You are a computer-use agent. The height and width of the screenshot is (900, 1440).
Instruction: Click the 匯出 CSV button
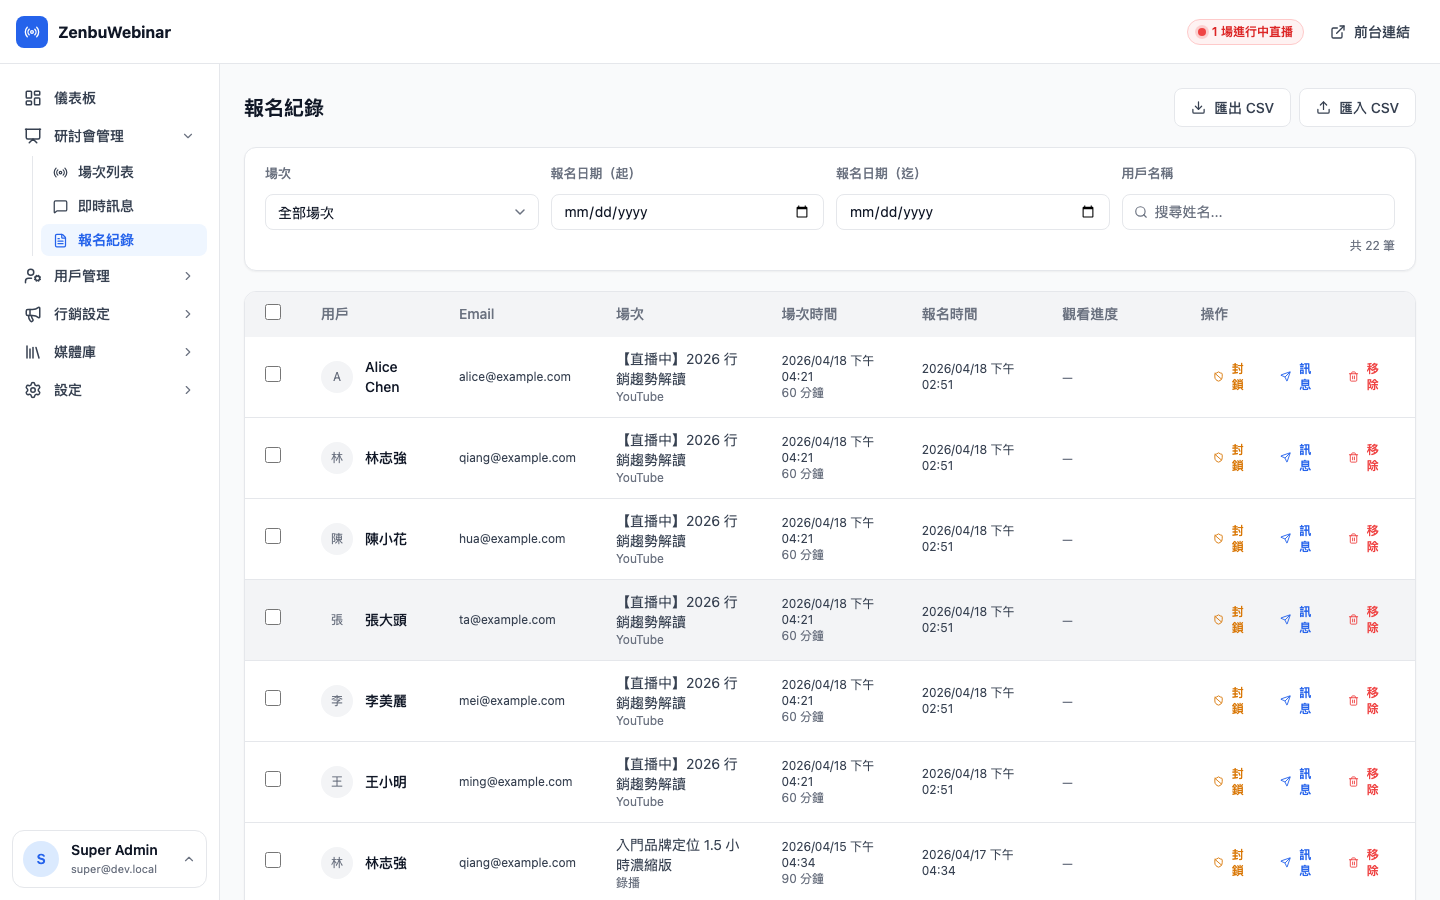pos(1232,107)
